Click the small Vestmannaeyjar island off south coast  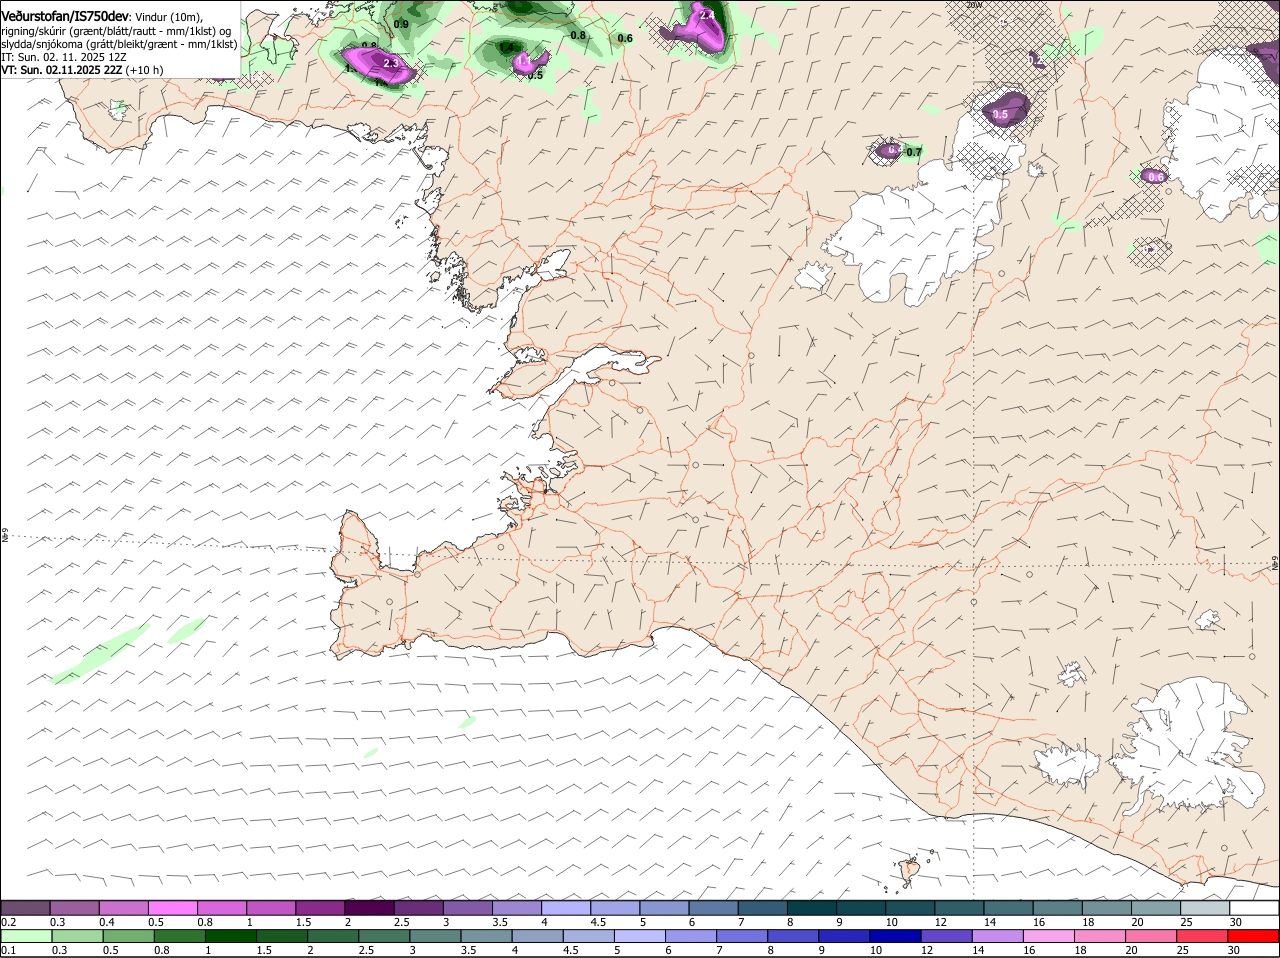(x=910, y=869)
